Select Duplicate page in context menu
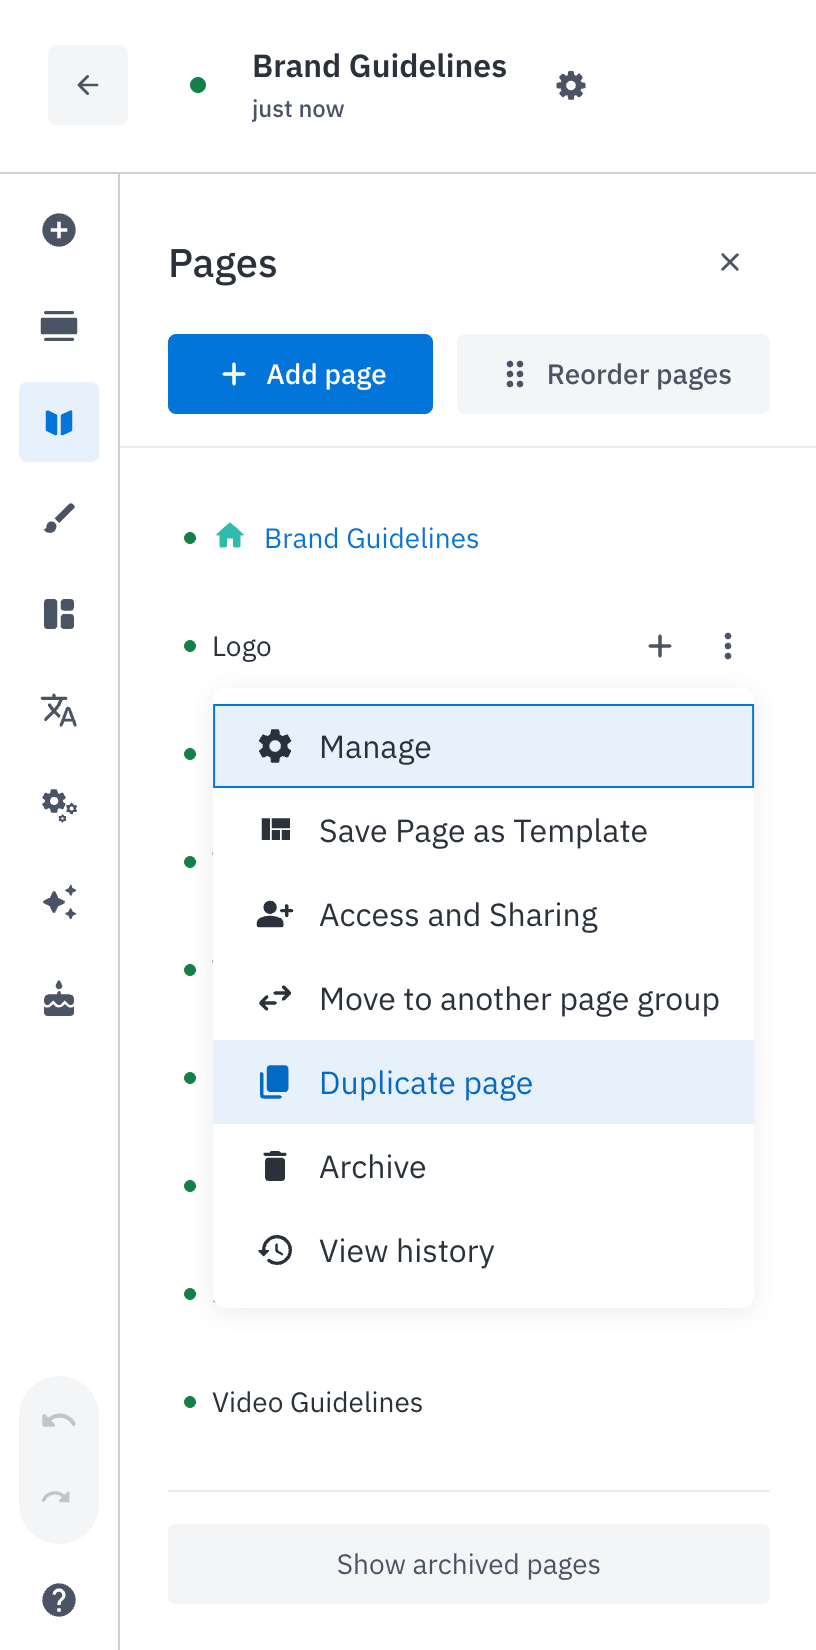This screenshot has height=1650, width=816. pos(483,1083)
